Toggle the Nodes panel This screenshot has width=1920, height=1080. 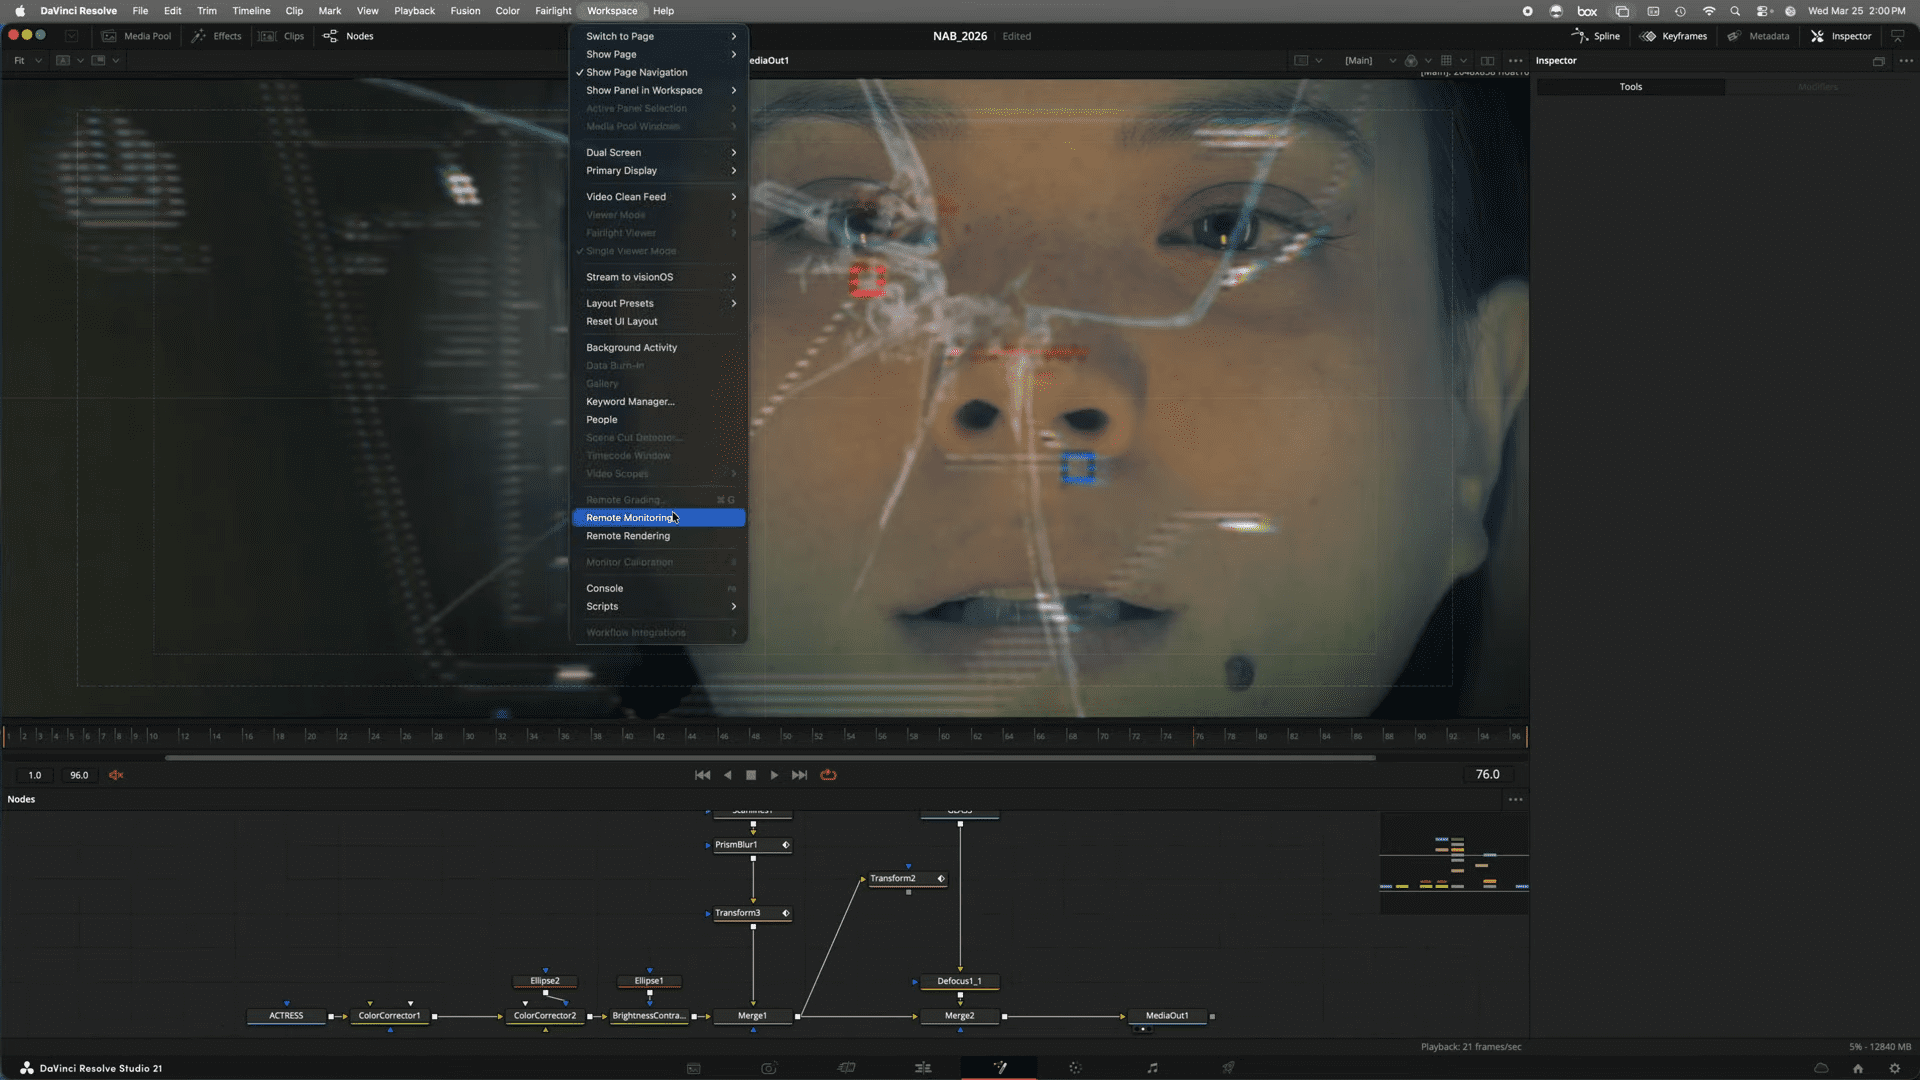coord(348,36)
